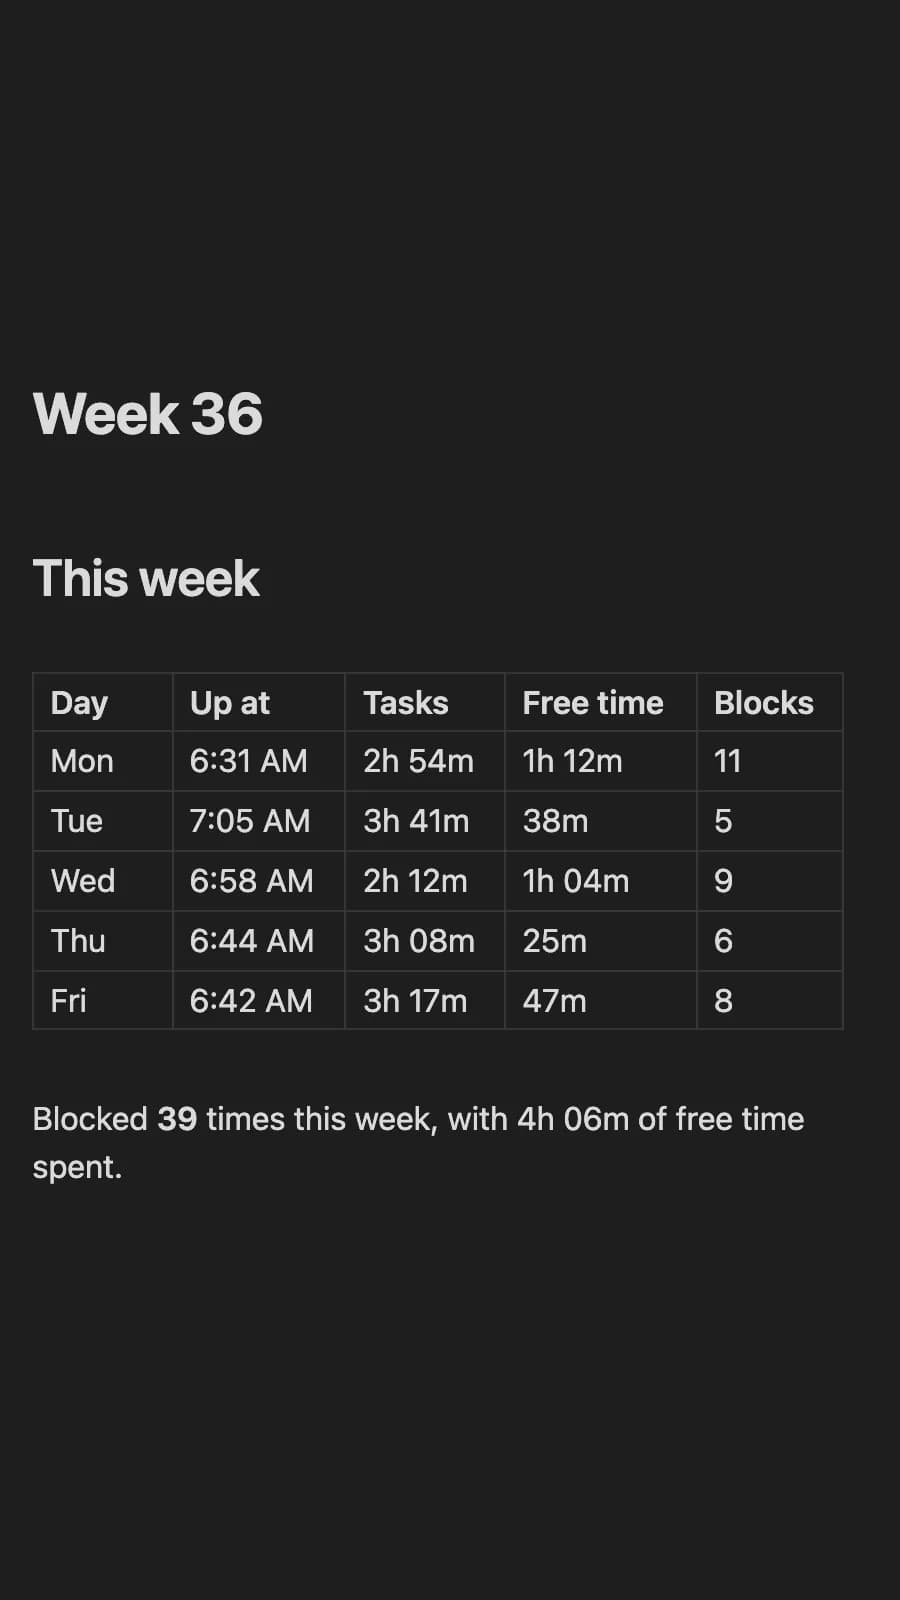Click Thursday's 25m free time cell
Viewport: 900px width, 1600px height.
point(601,941)
